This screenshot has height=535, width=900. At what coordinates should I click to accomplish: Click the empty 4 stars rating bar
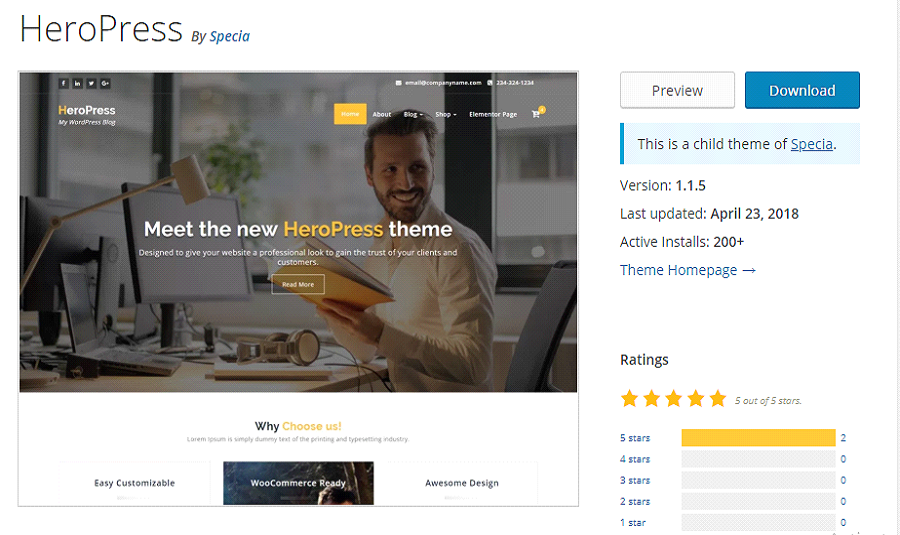click(x=758, y=459)
